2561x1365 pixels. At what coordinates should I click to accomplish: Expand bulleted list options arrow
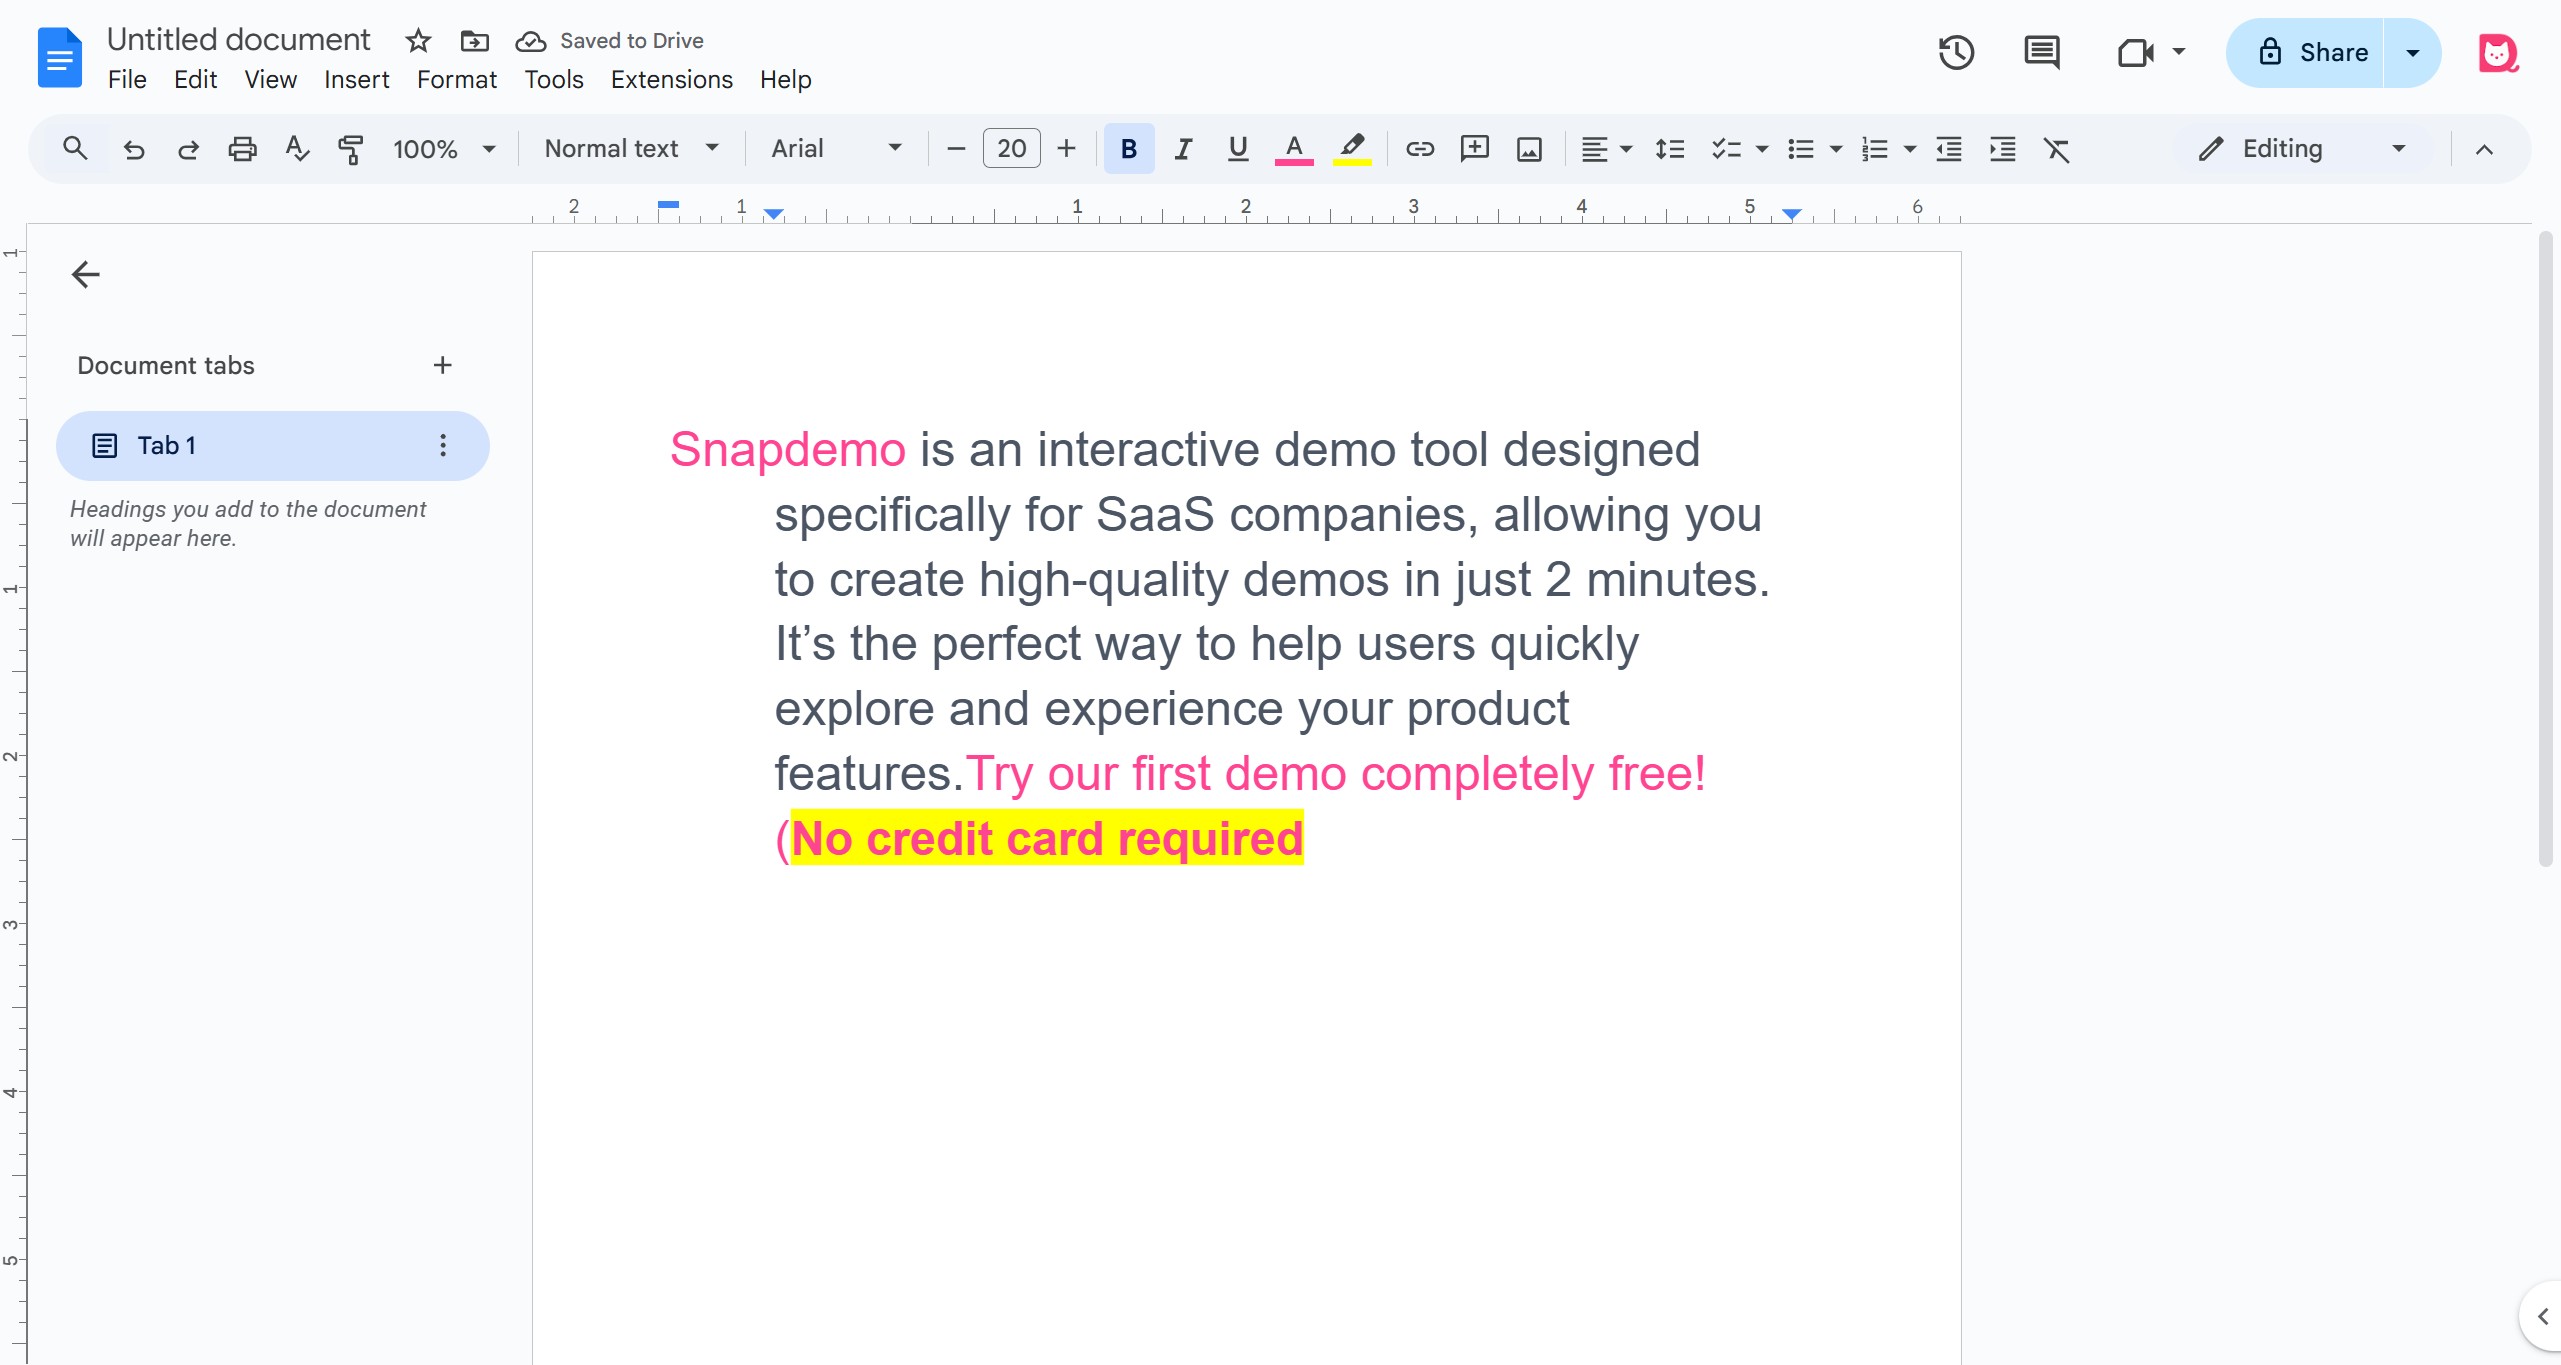point(1836,149)
